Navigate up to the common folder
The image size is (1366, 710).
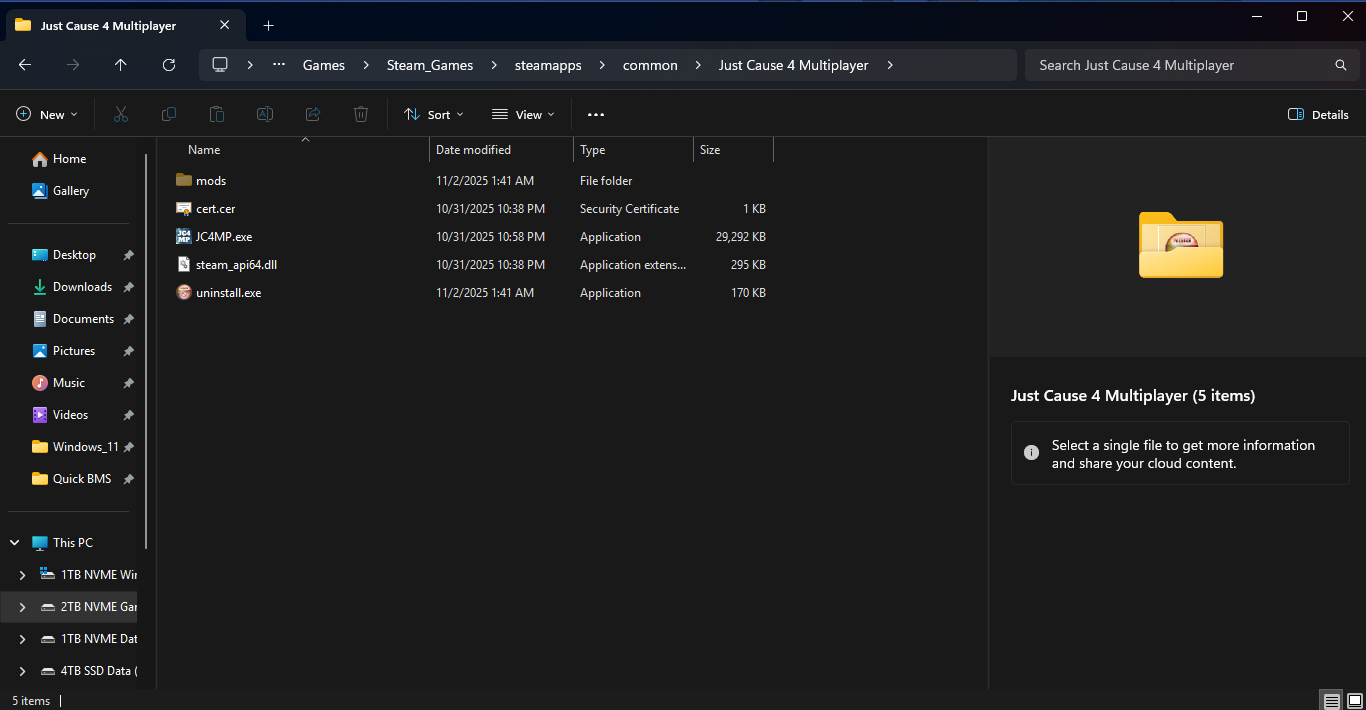point(120,65)
